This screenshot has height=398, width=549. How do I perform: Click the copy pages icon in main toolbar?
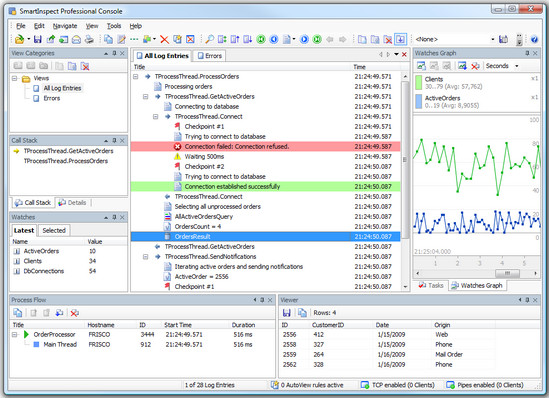point(109,39)
